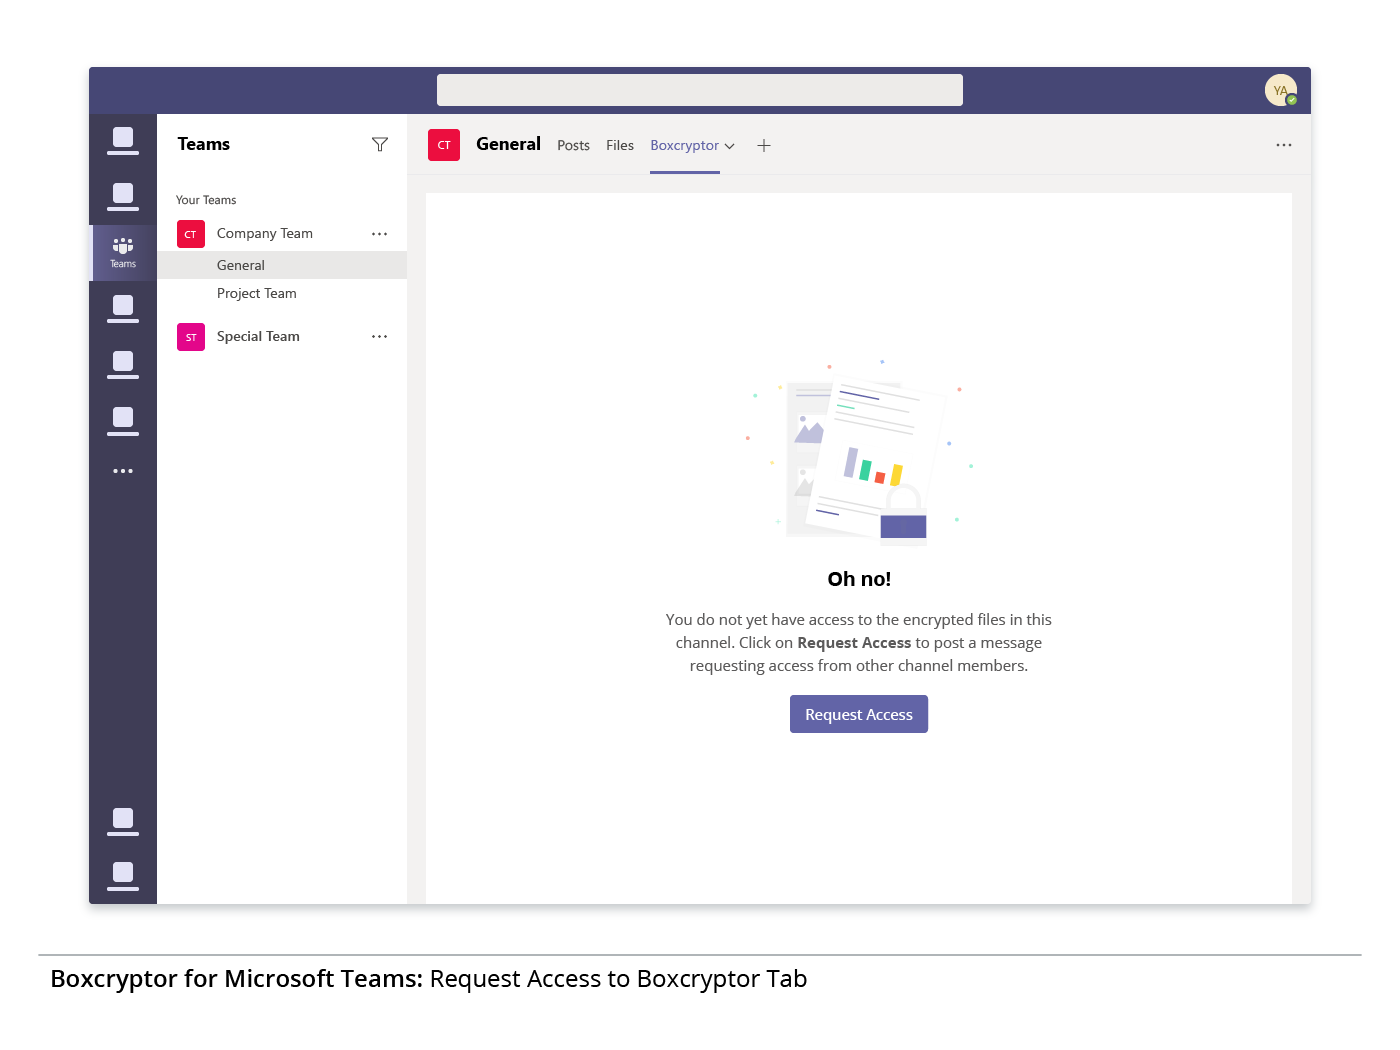Viewport: 1400px width, 1050px height.
Task: Open the Teams section in the sidebar
Action: click(123, 253)
